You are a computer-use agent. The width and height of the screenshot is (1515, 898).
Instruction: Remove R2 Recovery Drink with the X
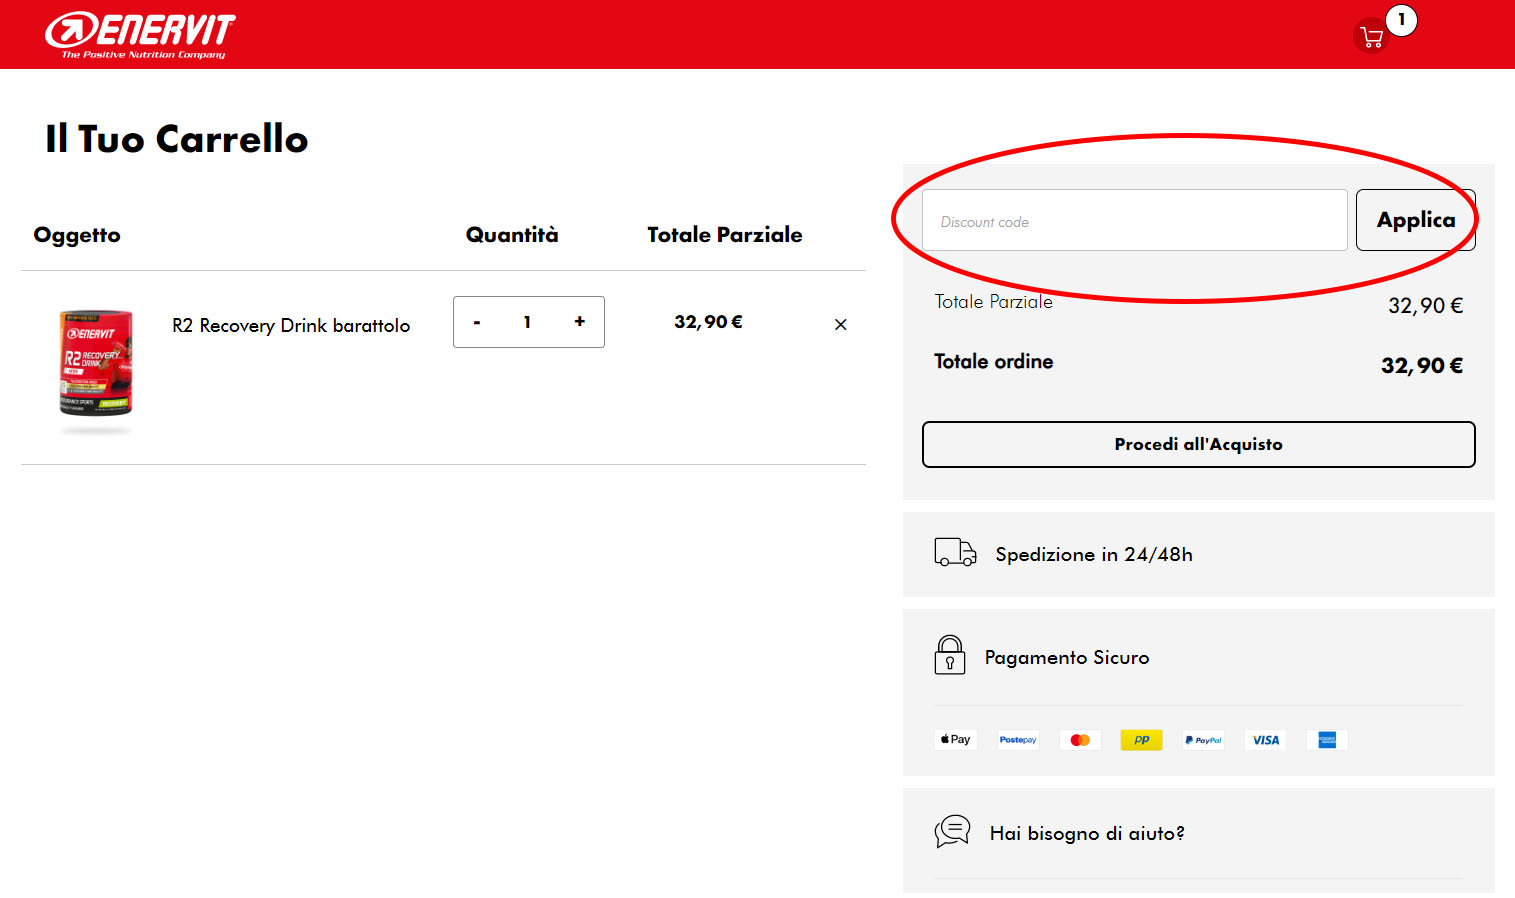coord(840,324)
